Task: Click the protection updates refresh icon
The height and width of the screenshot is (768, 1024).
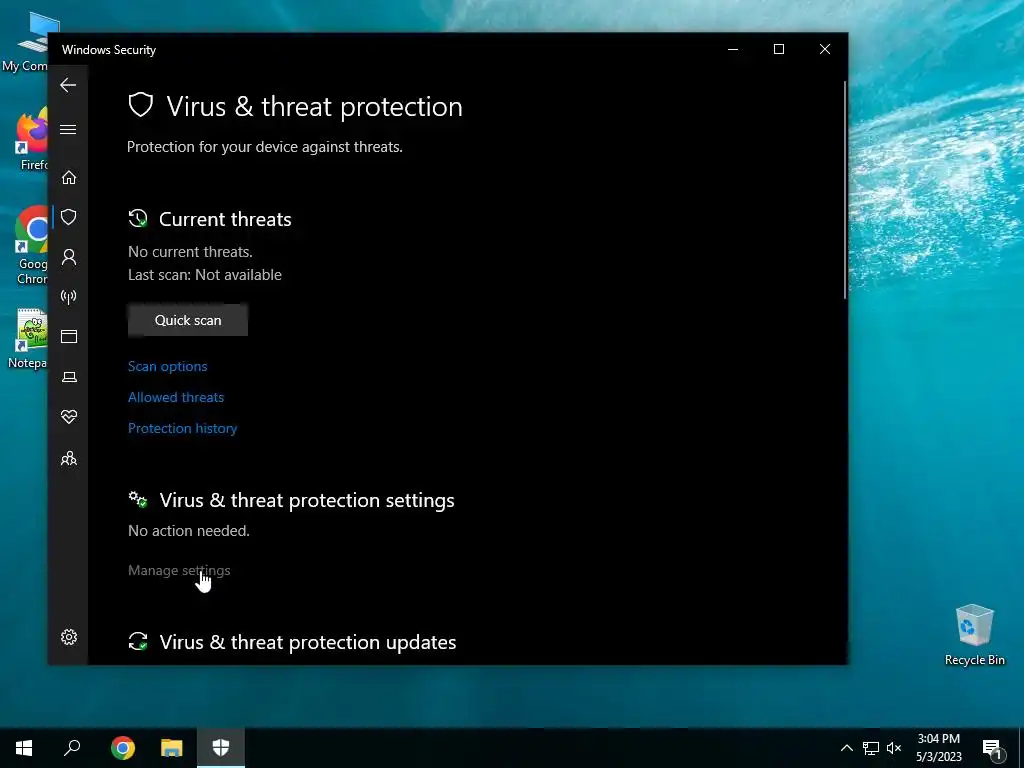Action: (x=138, y=641)
